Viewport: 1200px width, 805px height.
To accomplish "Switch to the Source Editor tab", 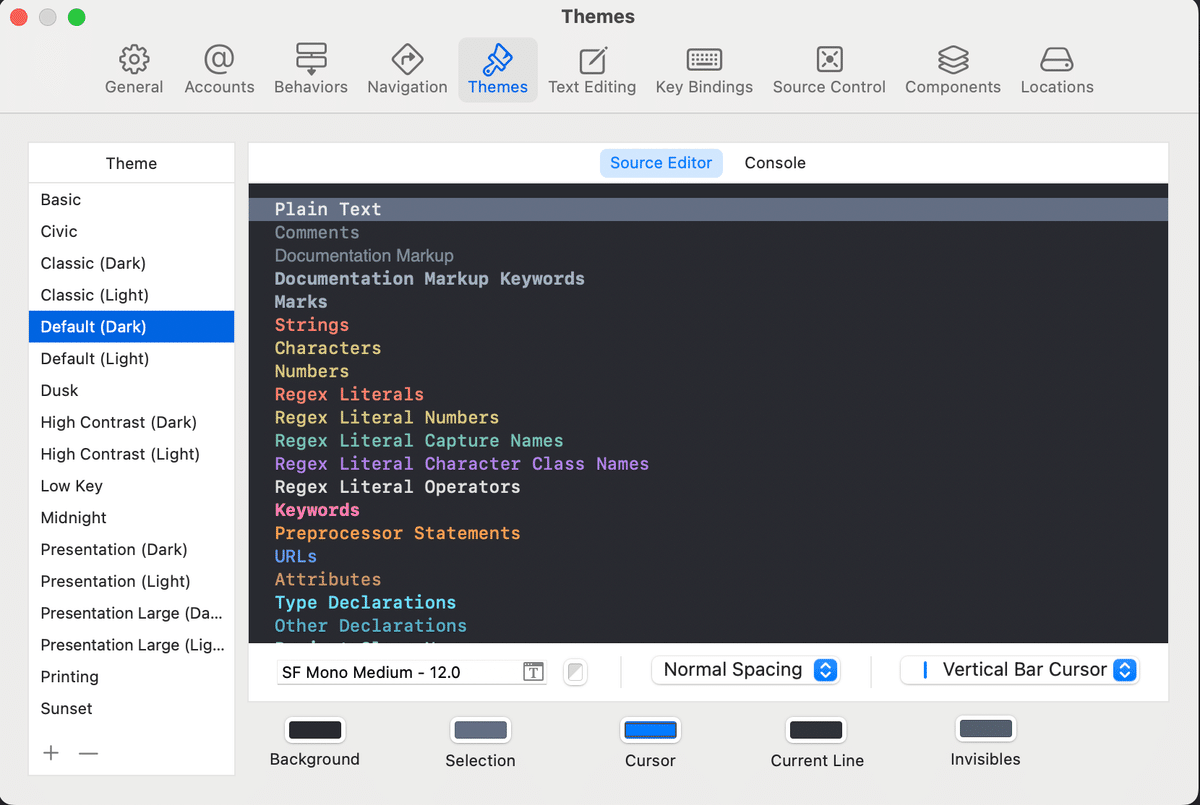I will click(661, 162).
